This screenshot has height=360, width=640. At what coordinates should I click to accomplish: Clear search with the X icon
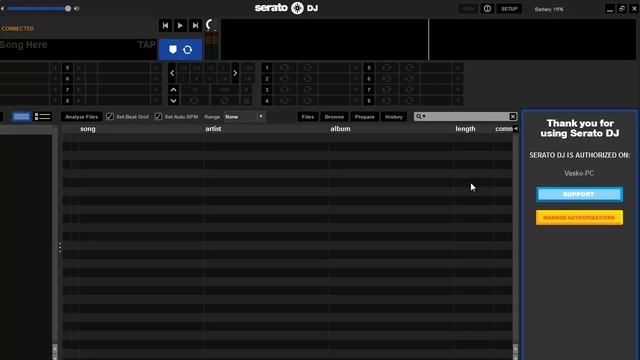[x=513, y=117]
